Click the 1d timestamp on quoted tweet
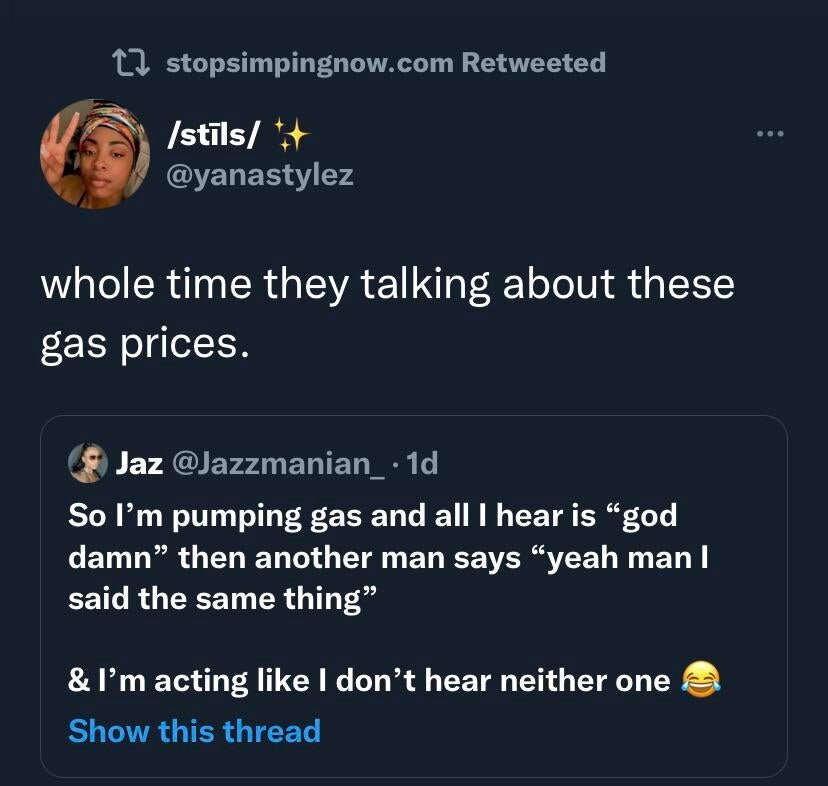This screenshot has width=828, height=786. pos(425,463)
